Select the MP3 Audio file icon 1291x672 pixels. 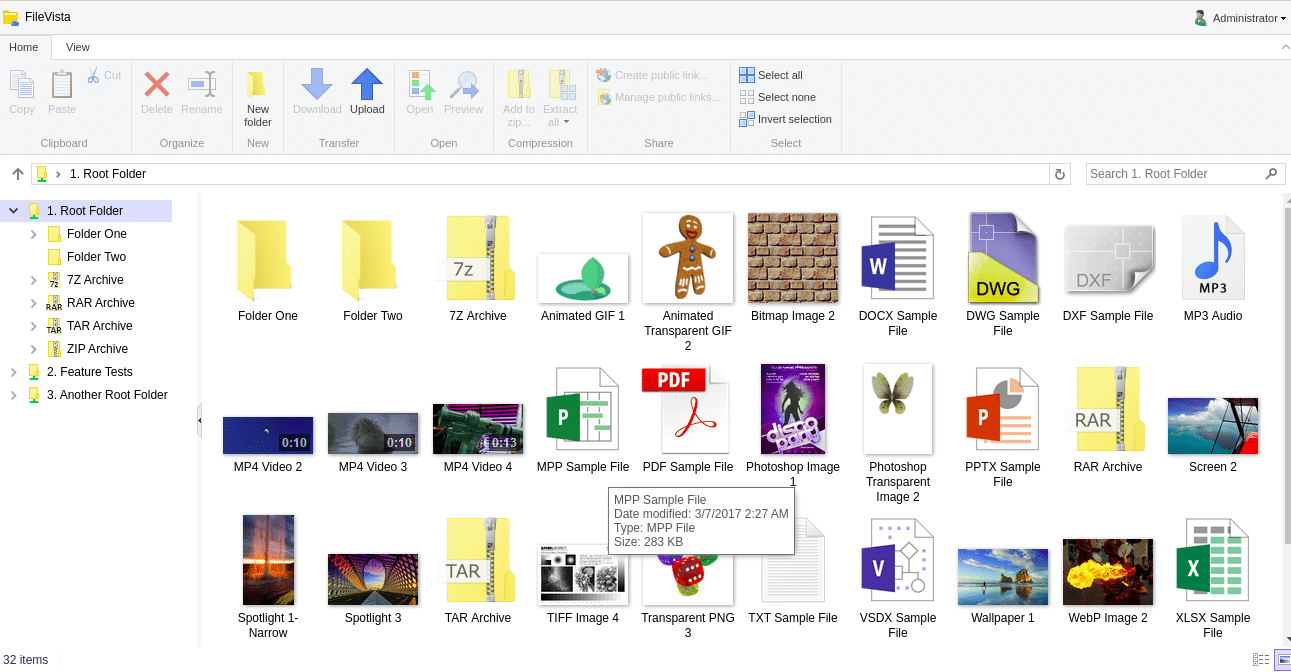click(x=1213, y=258)
